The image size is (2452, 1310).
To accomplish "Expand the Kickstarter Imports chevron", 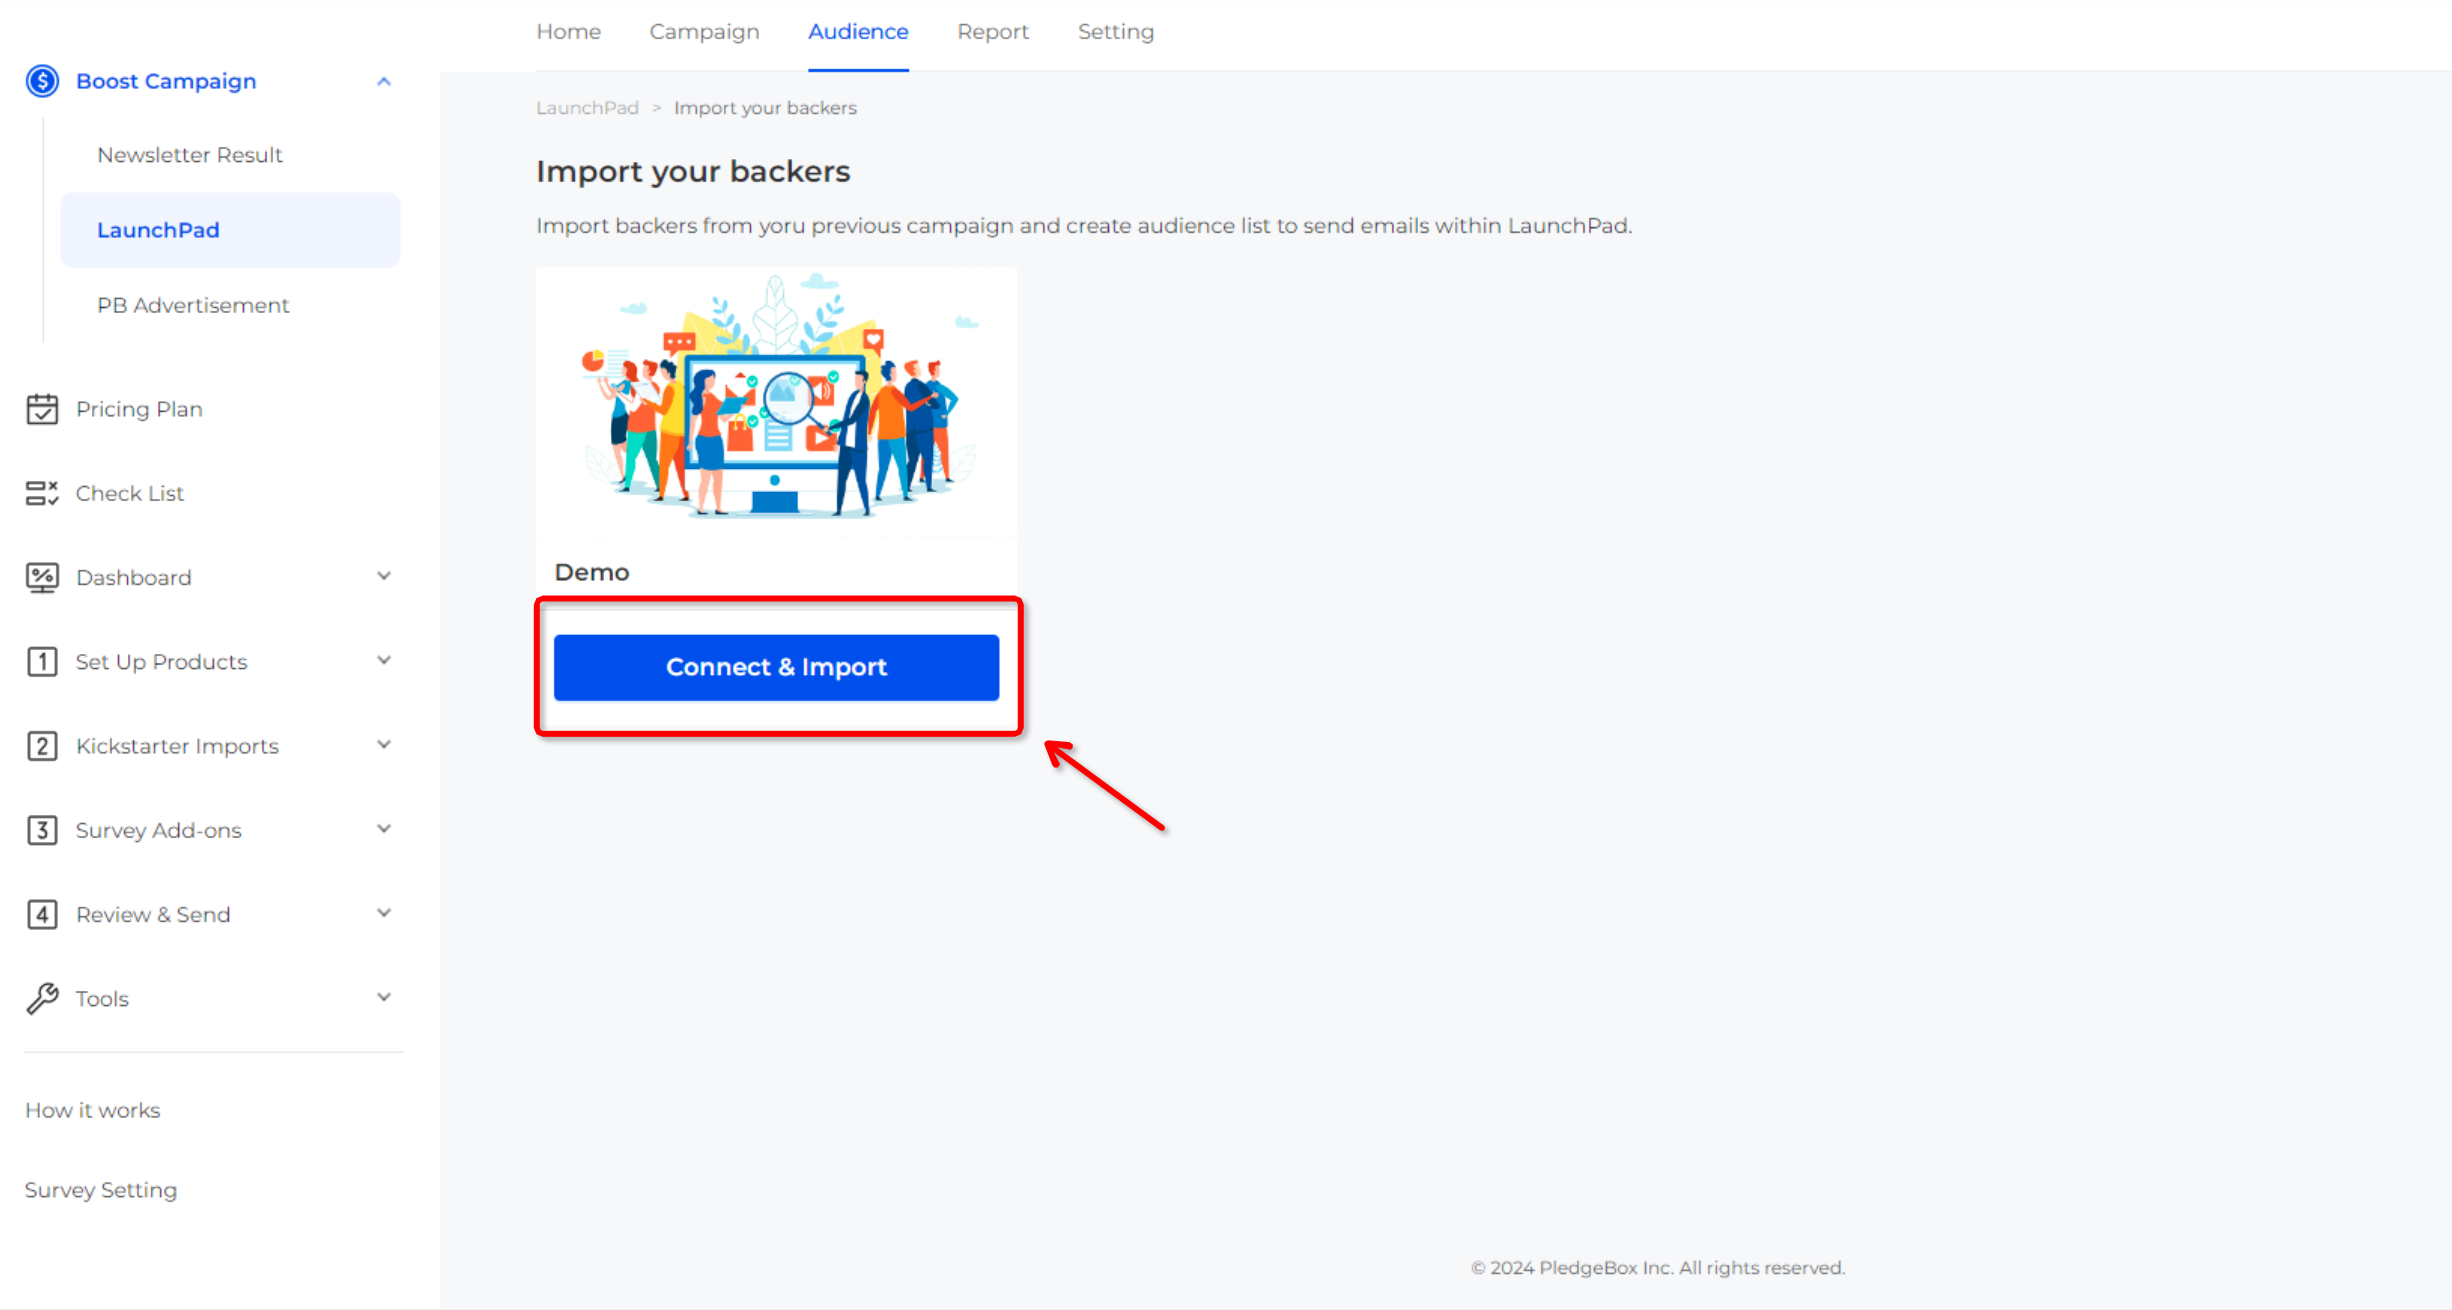I will pos(384,744).
